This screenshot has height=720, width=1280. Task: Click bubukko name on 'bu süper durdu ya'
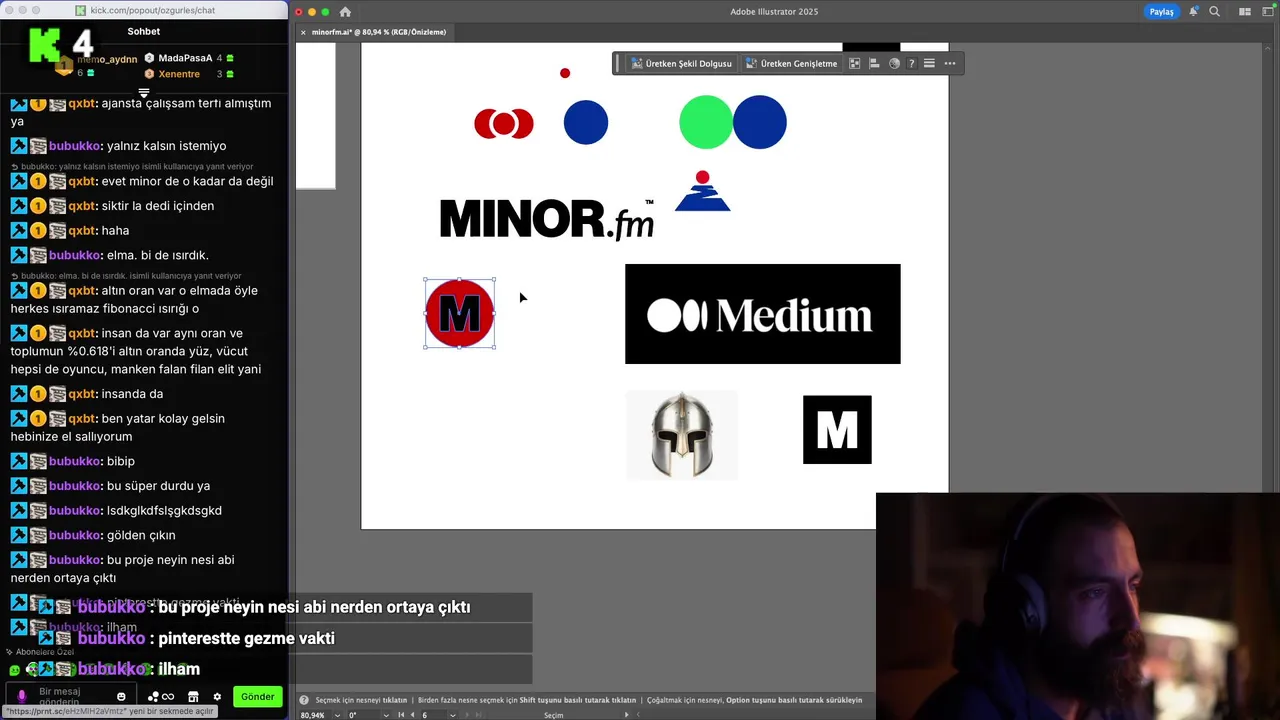pyautogui.click(x=74, y=486)
